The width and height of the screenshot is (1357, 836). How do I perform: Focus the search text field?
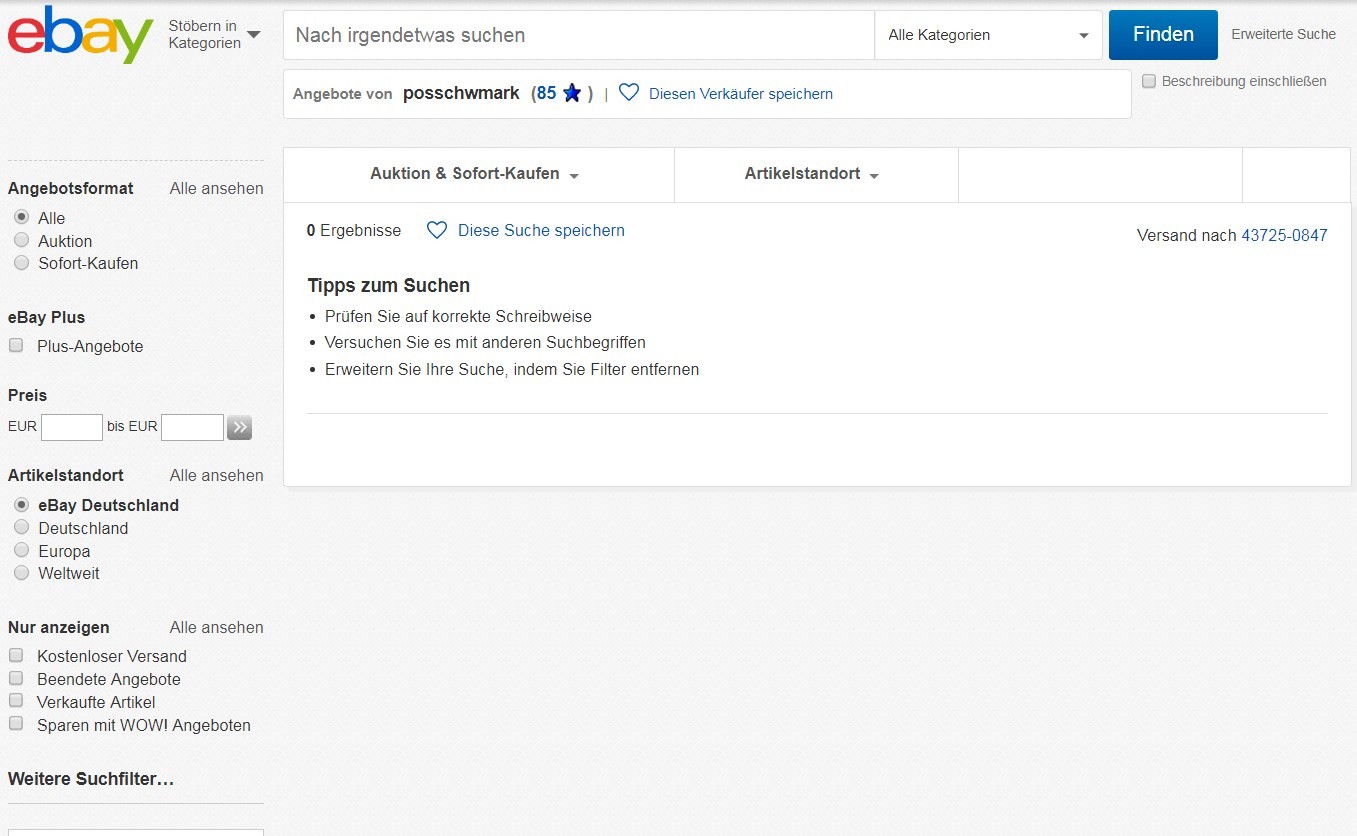[580, 35]
